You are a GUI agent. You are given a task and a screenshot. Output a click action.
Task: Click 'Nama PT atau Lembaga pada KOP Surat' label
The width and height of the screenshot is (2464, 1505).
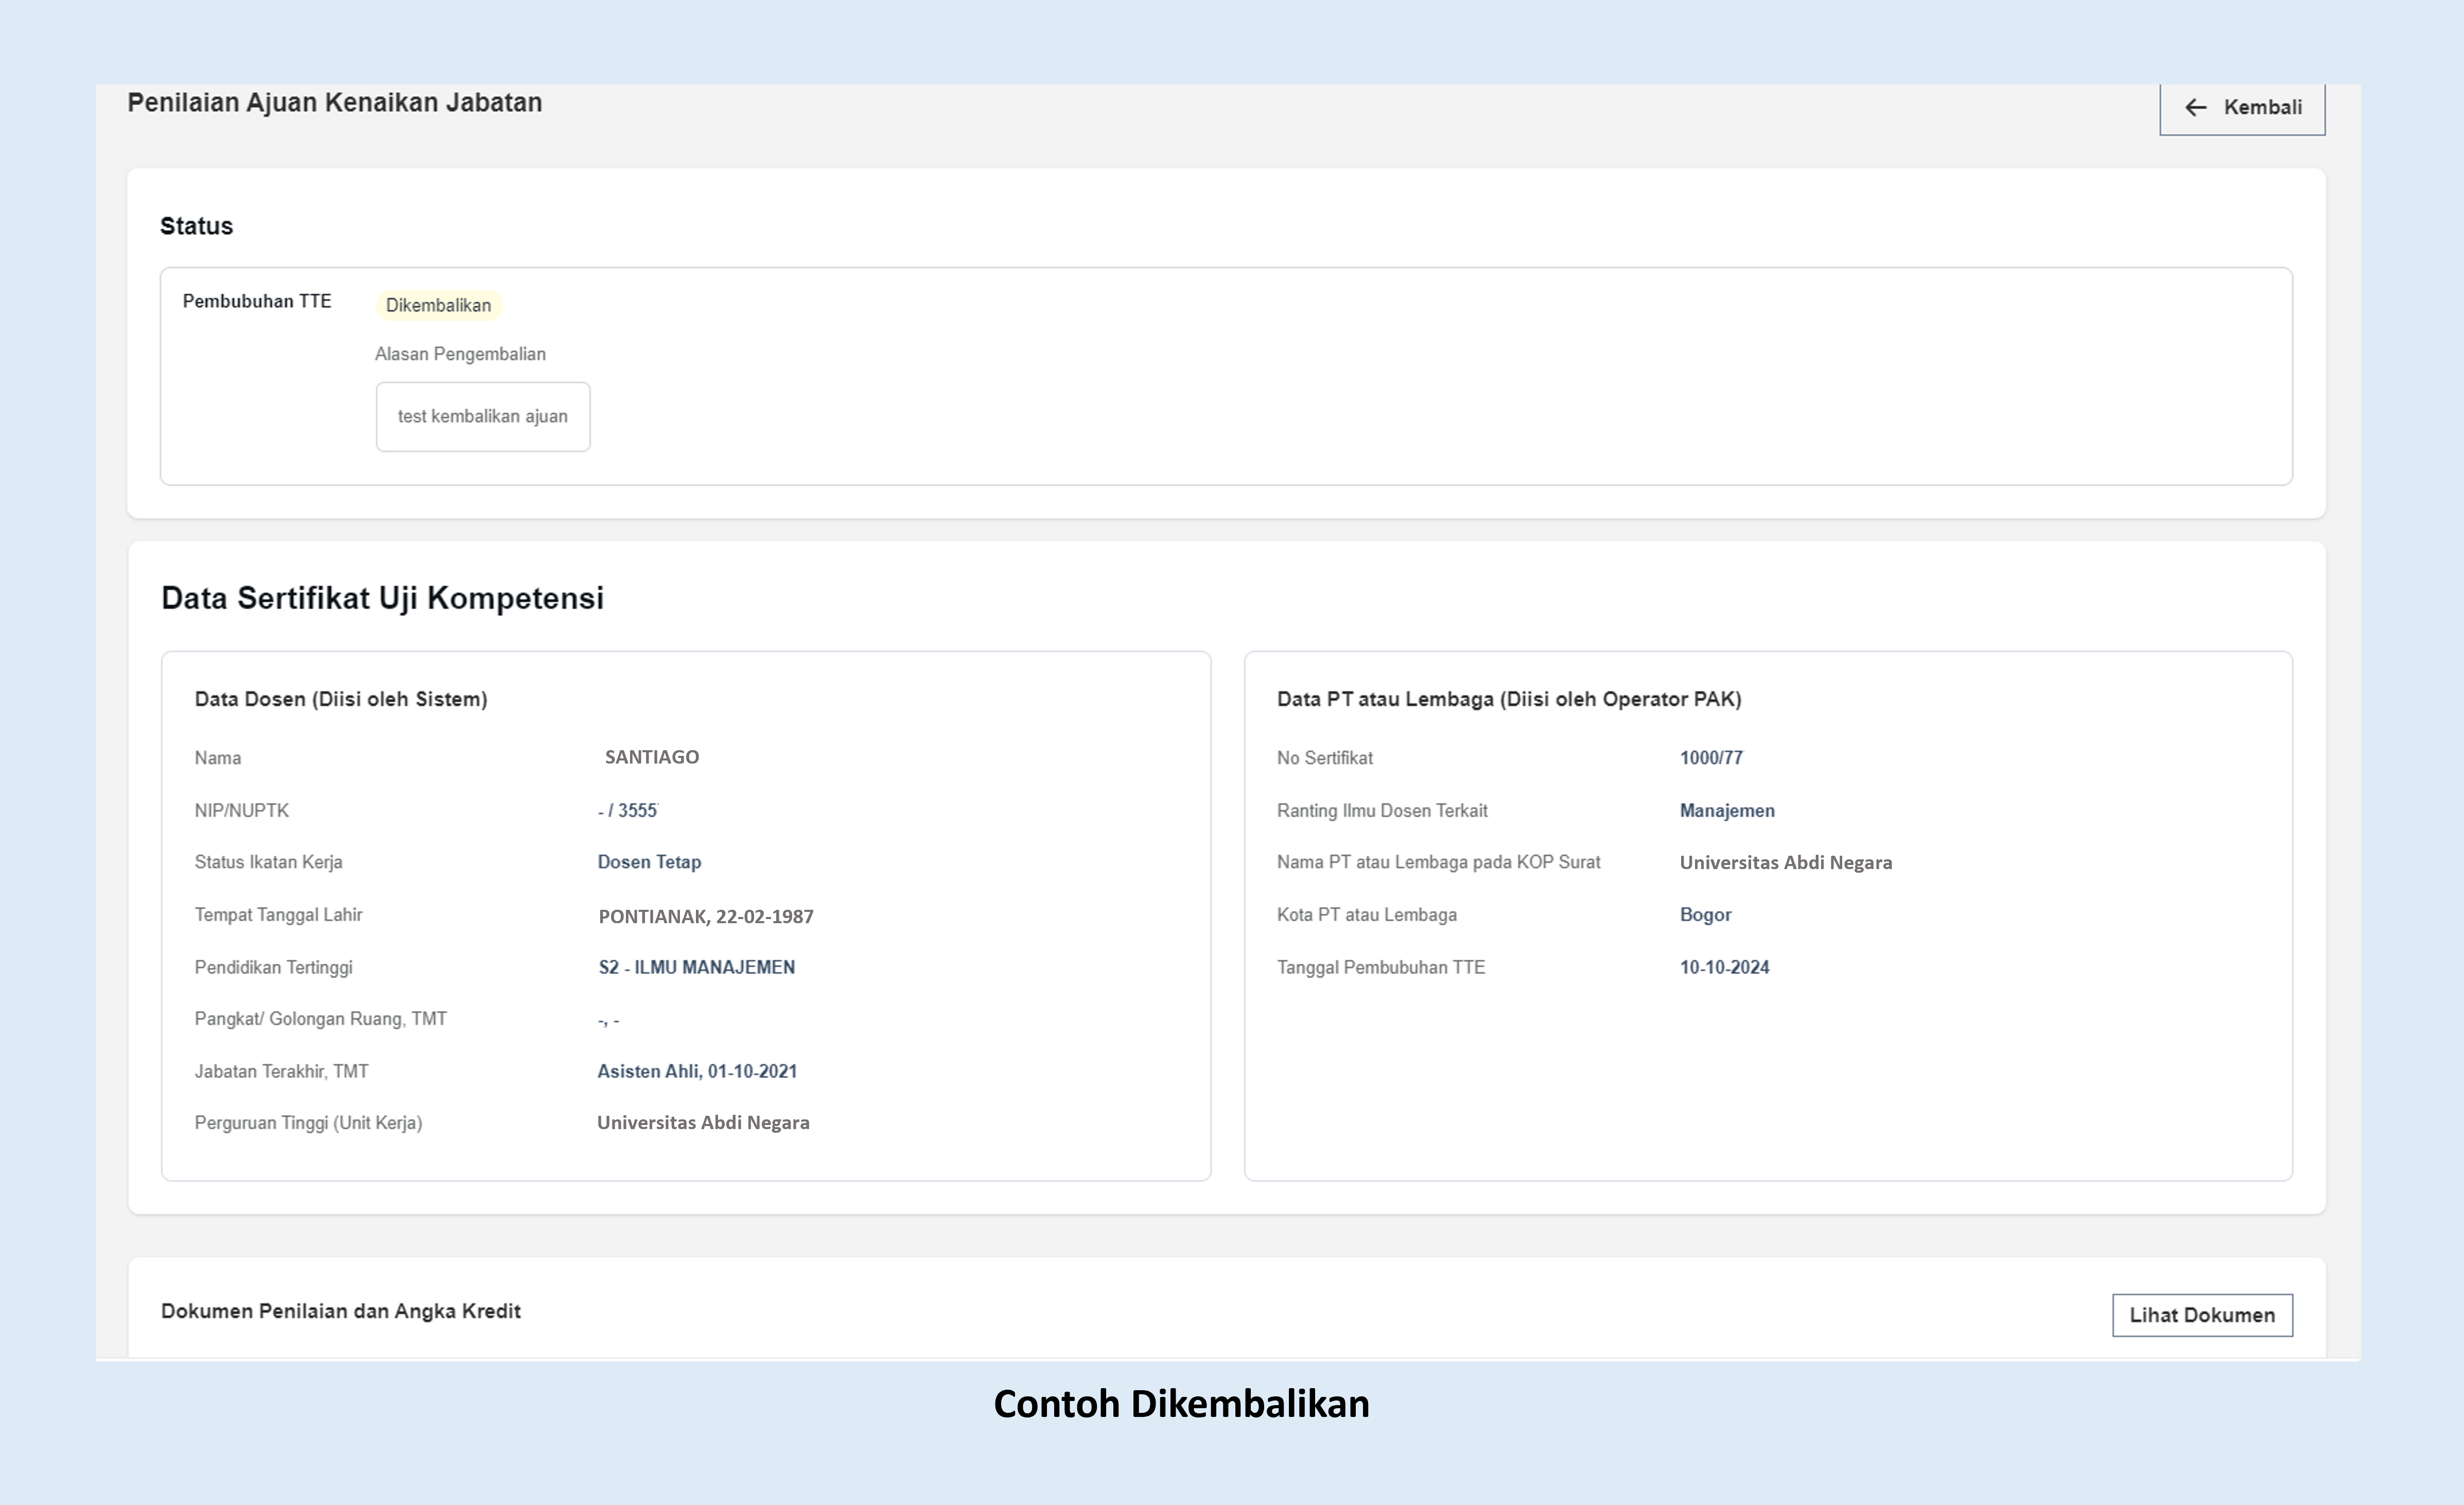1439,862
